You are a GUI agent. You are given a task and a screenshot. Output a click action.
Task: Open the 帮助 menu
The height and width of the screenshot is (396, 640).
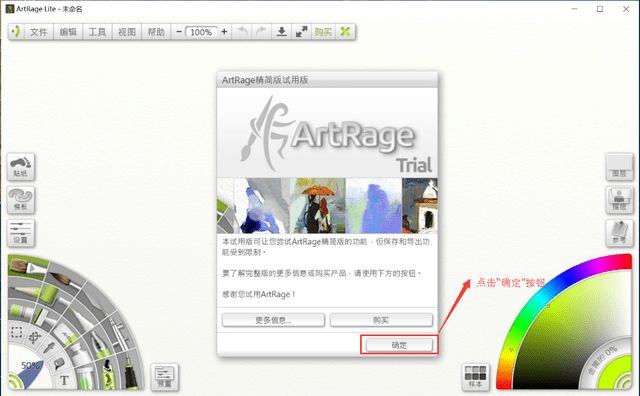click(156, 32)
